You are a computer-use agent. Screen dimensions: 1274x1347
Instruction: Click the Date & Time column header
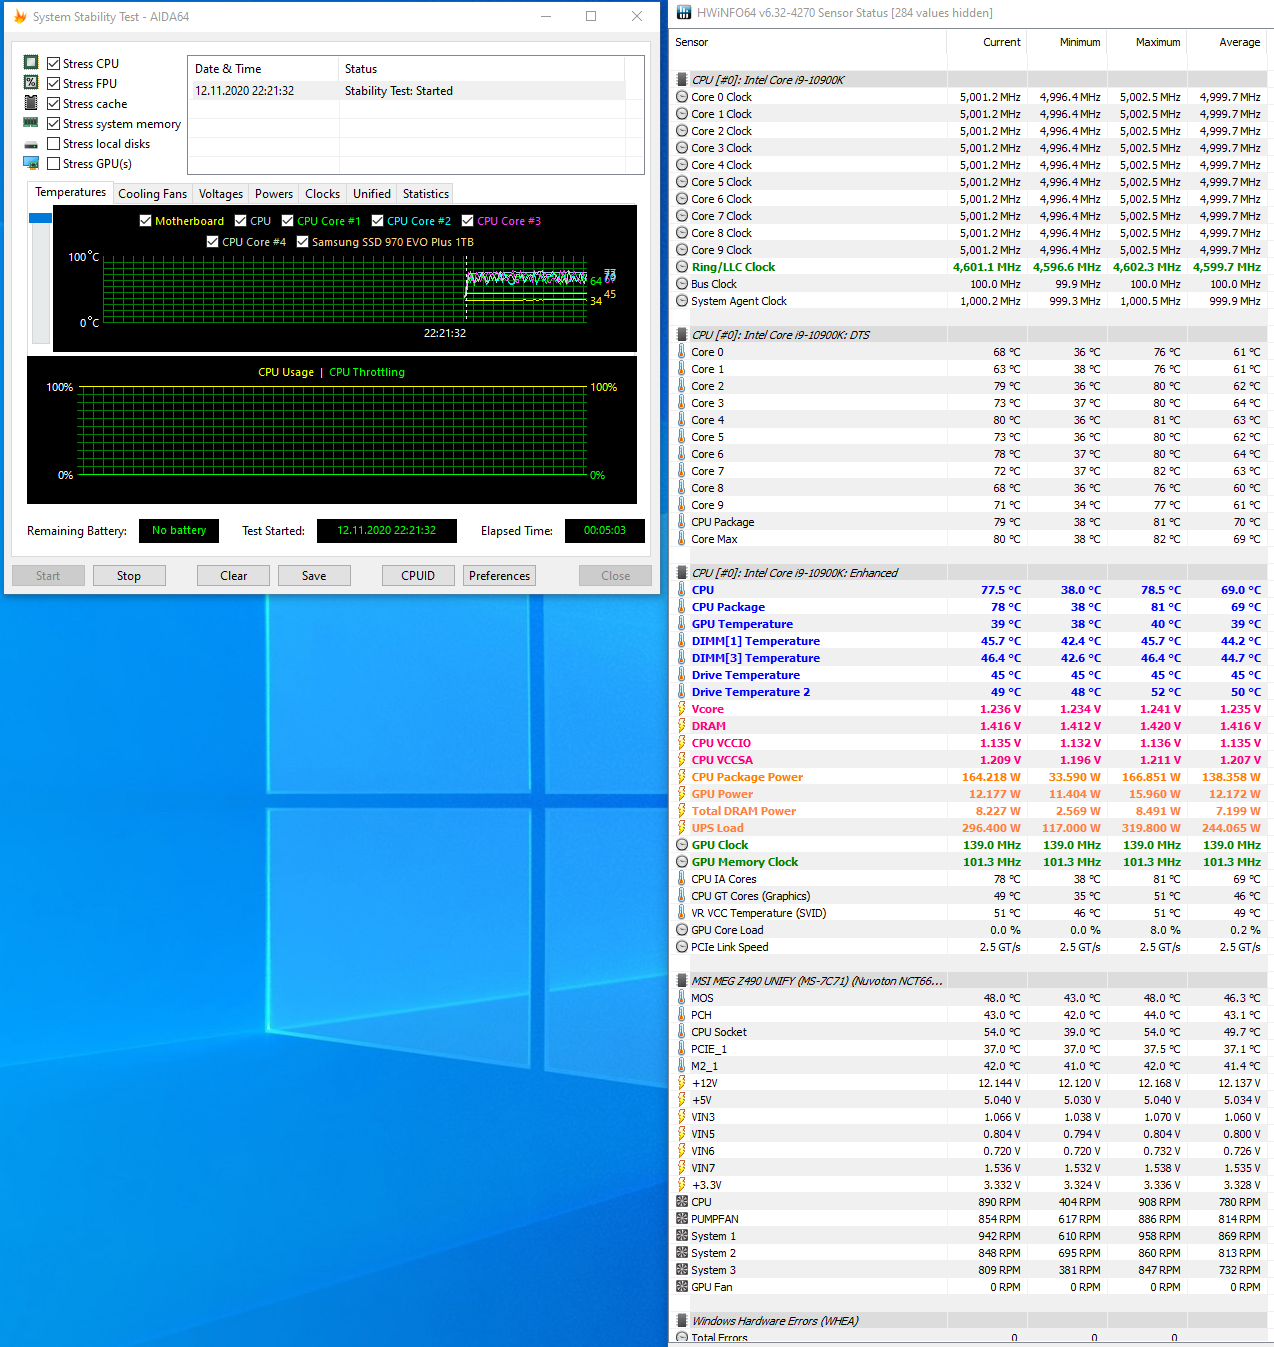[x=264, y=69]
